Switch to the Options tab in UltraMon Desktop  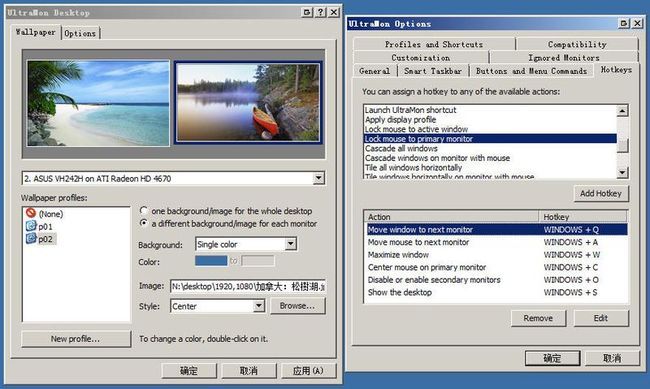tap(80, 33)
